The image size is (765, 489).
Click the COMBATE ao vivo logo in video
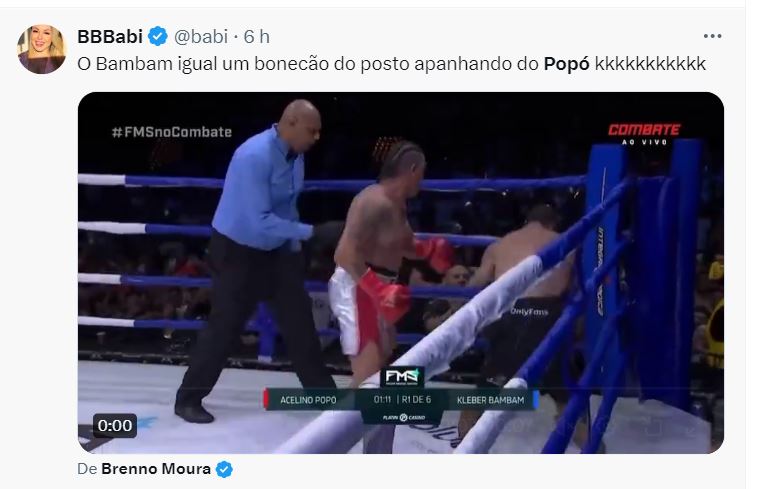click(x=644, y=134)
